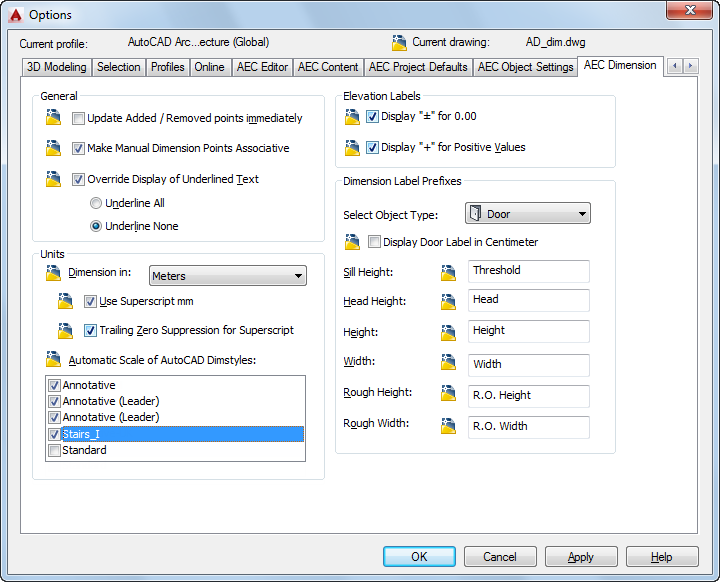Click drawing icon in Sill Height row

pos(448,272)
